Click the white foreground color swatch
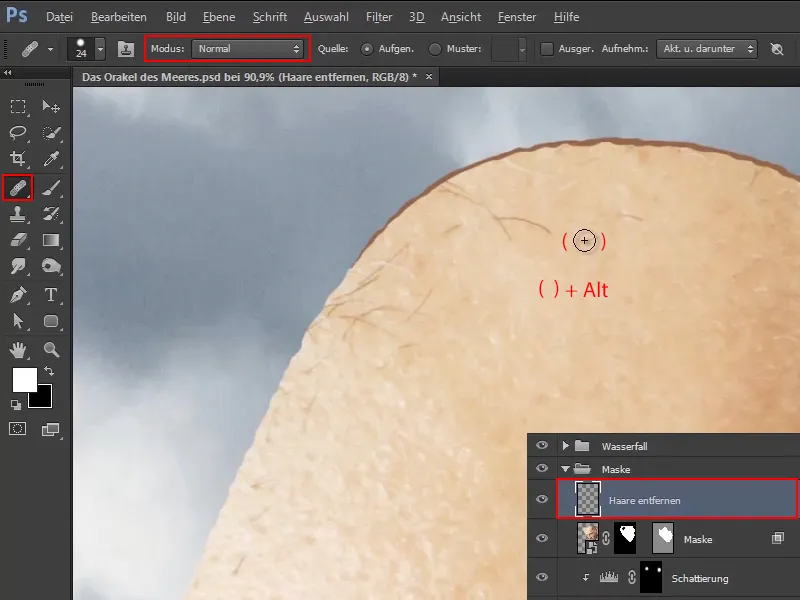The height and width of the screenshot is (600, 800). tap(24, 380)
